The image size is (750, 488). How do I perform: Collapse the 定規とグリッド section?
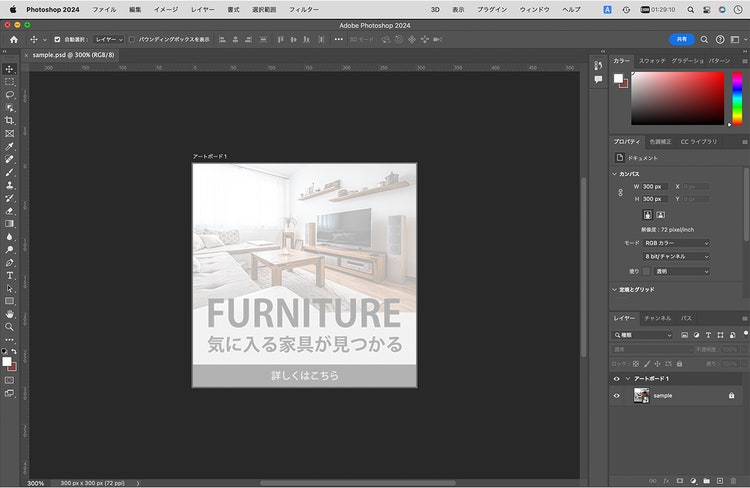(x=615, y=290)
